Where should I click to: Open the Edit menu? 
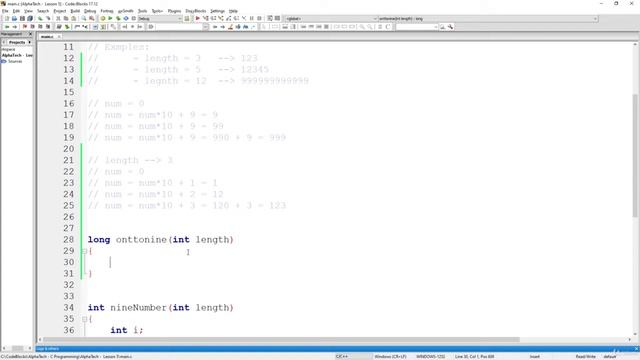tap(16, 11)
